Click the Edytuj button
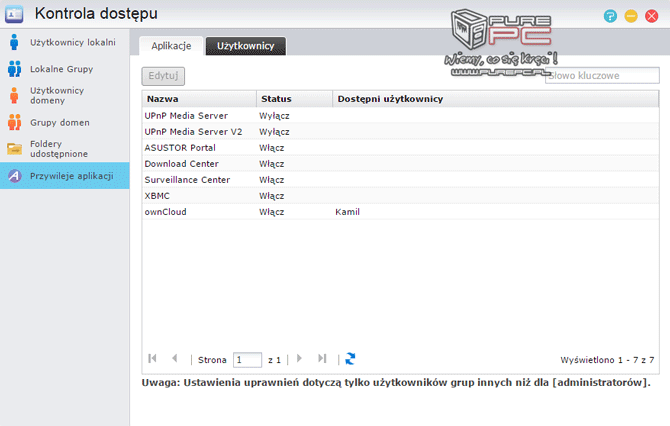Viewport: 670px width, 426px height. click(163, 76)
